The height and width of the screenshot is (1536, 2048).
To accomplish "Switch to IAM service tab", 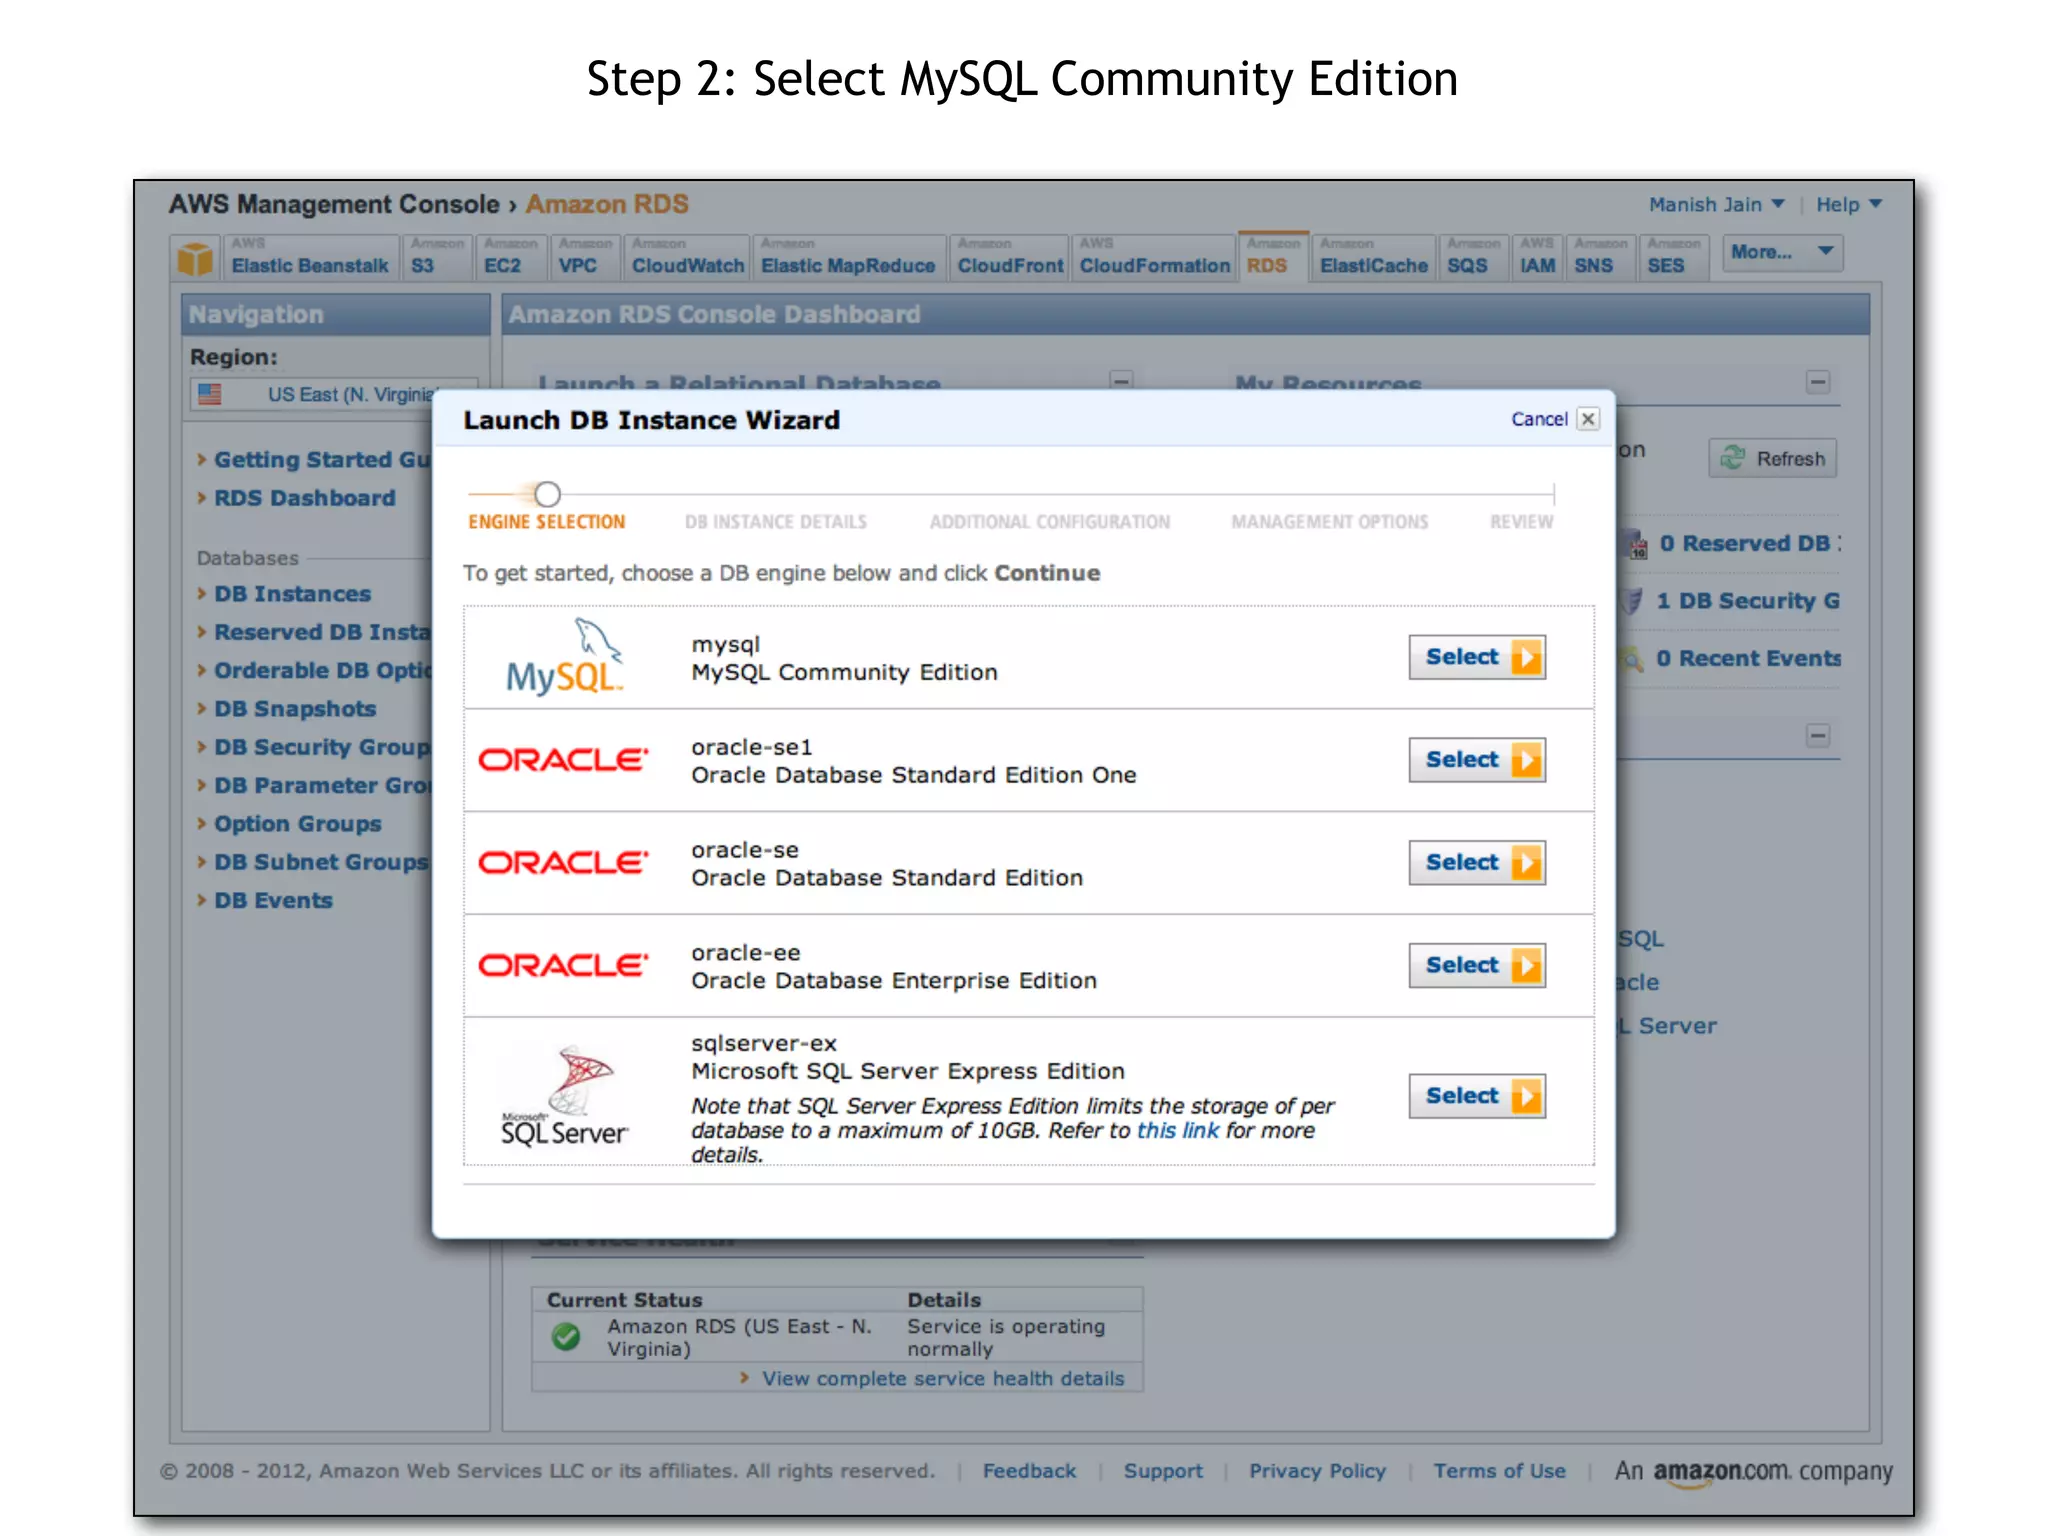I will (1538, 259).
